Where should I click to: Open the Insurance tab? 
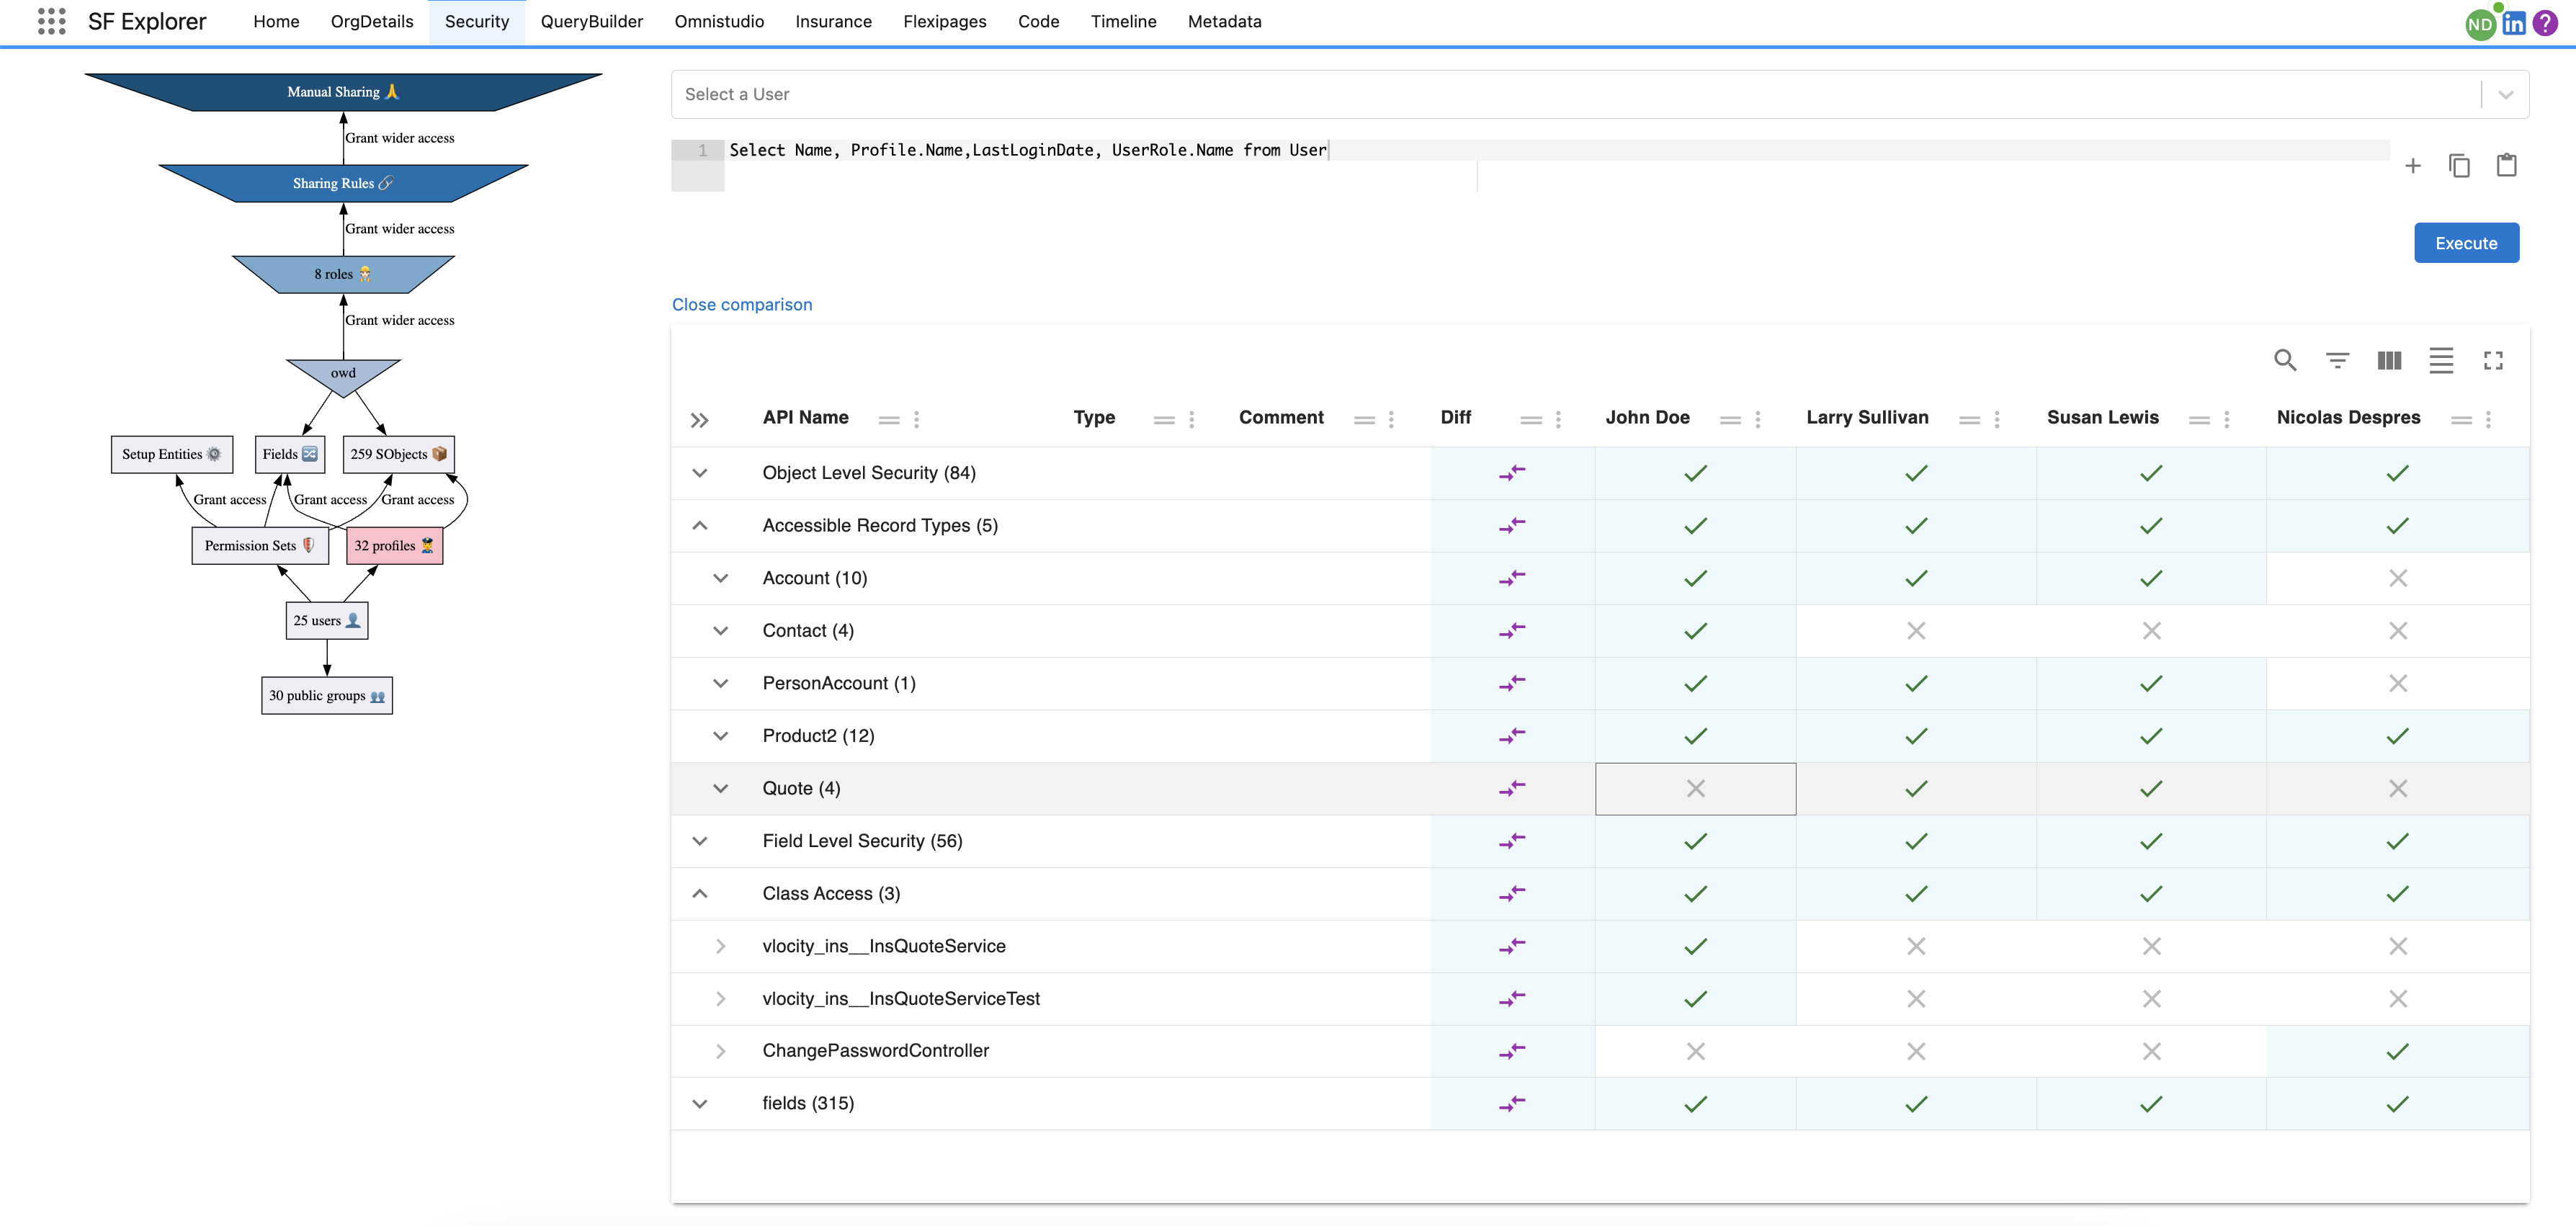833,21
